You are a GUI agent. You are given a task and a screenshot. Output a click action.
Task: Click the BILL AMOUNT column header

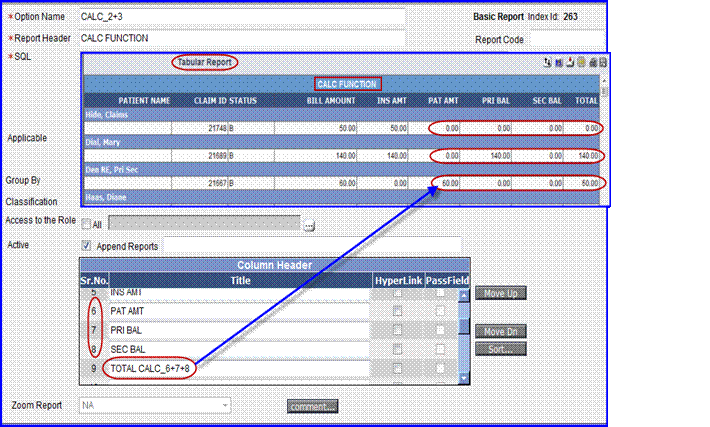pyautogui.click(x=331, y=101)
